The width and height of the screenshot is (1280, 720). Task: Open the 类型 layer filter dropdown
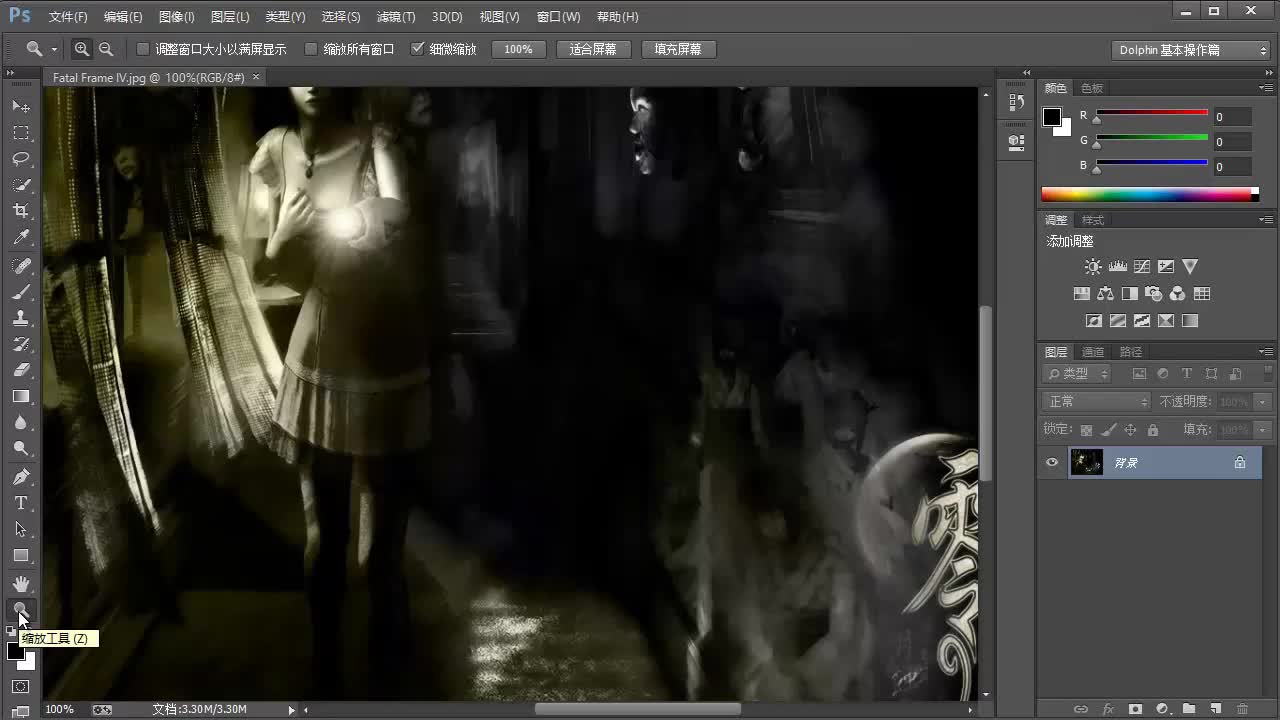click(1077, 373)
